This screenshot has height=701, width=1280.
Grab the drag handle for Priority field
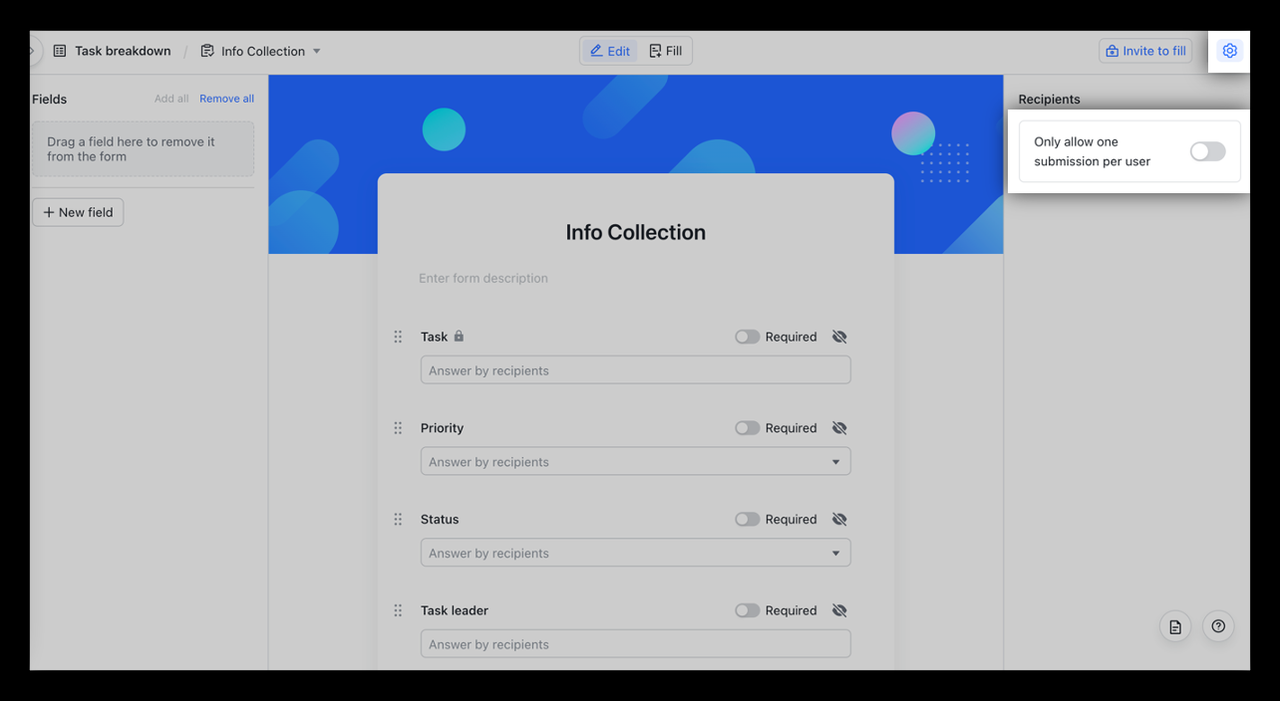[x=398, y=428]
